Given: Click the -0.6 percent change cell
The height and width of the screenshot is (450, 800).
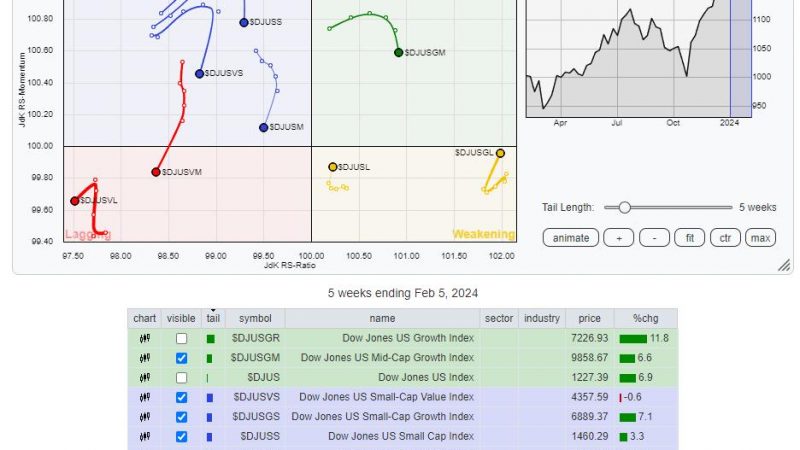Looking at the screenshot, I should [646, 396].
